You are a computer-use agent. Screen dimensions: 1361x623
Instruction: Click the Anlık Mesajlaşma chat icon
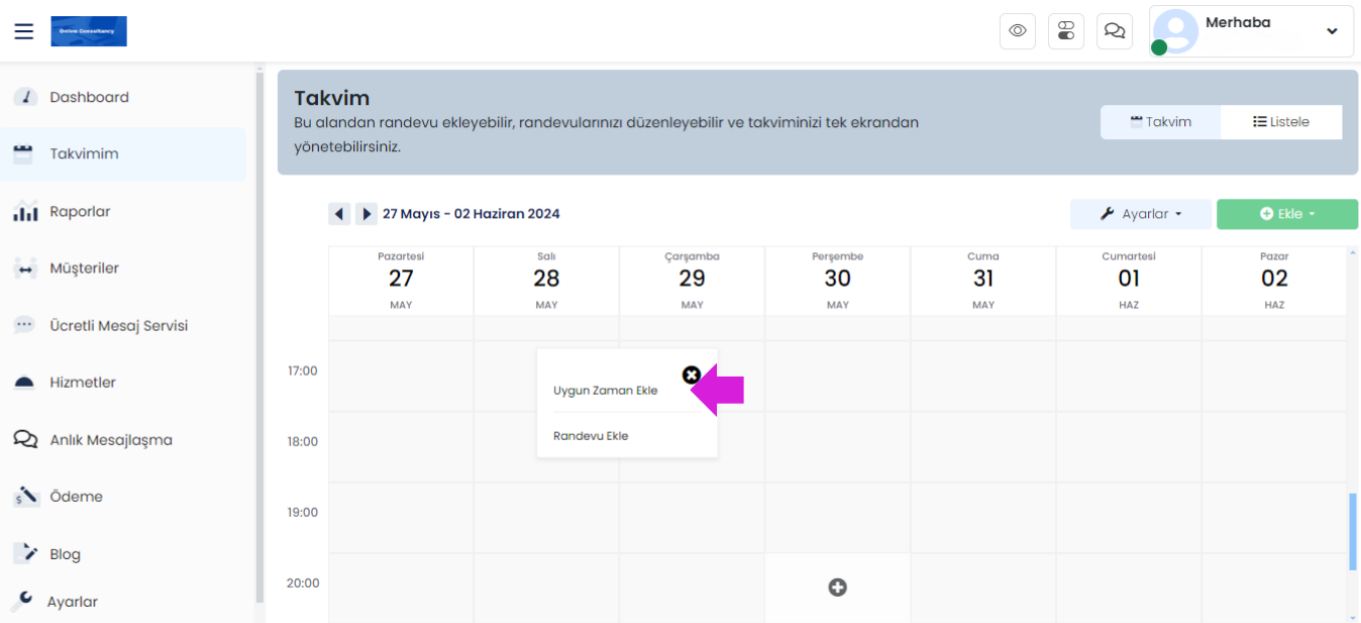[x=25, y=439]
